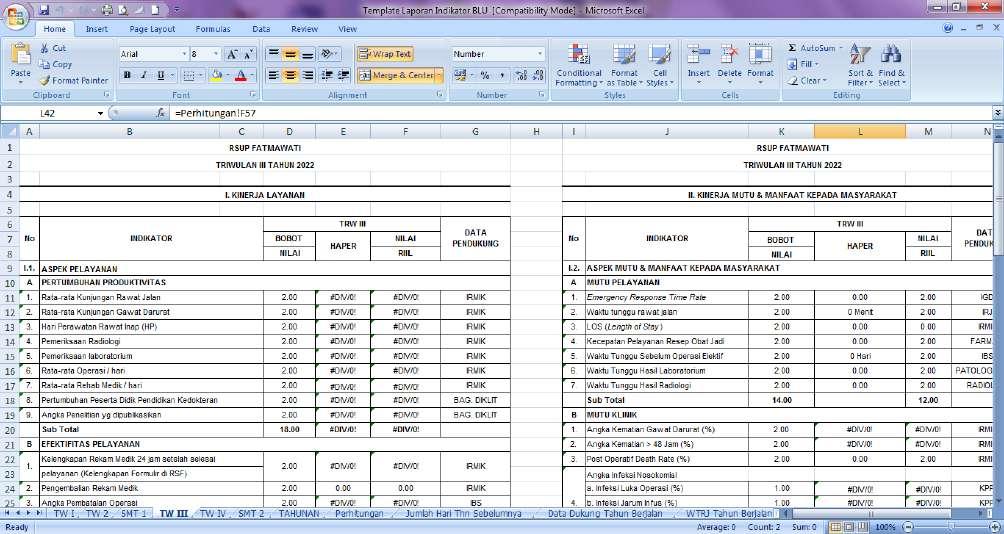Click the Save icon in Quick Access Toolbar
Screen dimensions: 1004x534
pyautogui.click(x=44, y=10)
